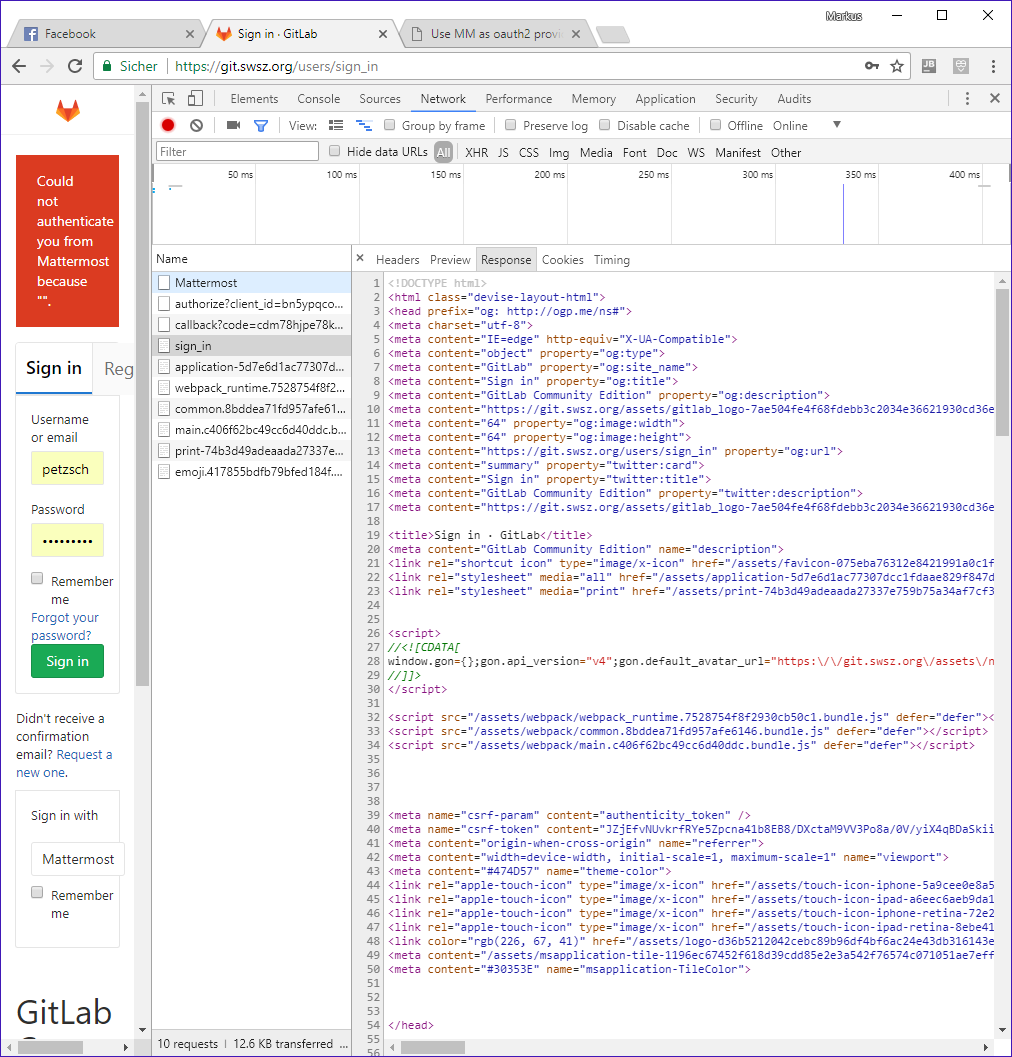Close the Facebook tab

click(x=189, y=34)
